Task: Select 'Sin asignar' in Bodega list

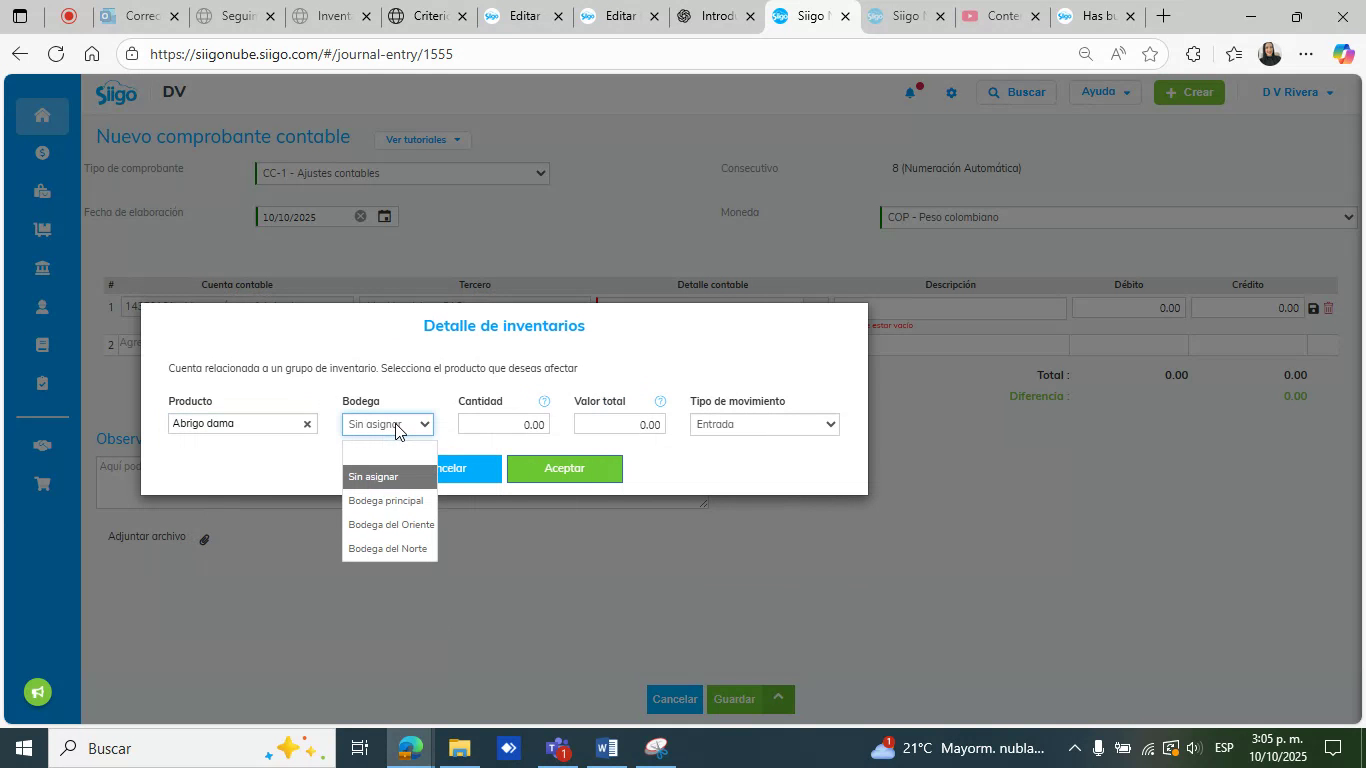Action: (x=389, y=477)
